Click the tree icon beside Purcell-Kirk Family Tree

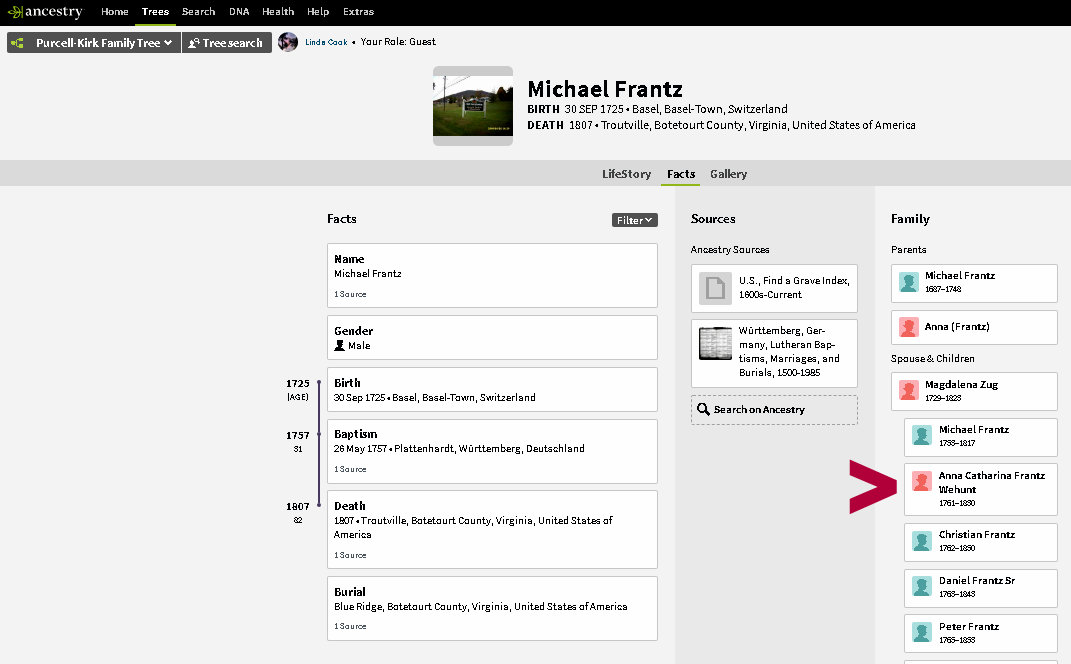(x=18, y=43)
